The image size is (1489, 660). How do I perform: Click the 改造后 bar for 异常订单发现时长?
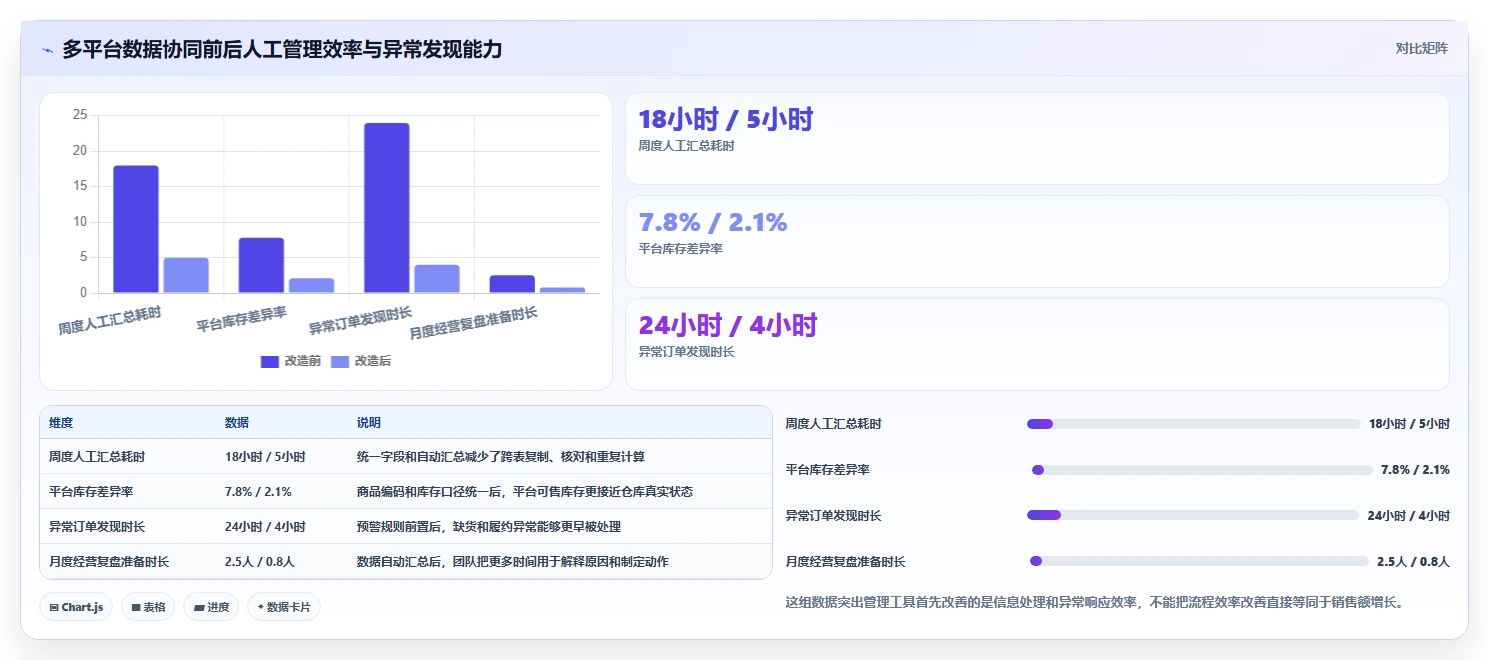(x=437, y=279)
